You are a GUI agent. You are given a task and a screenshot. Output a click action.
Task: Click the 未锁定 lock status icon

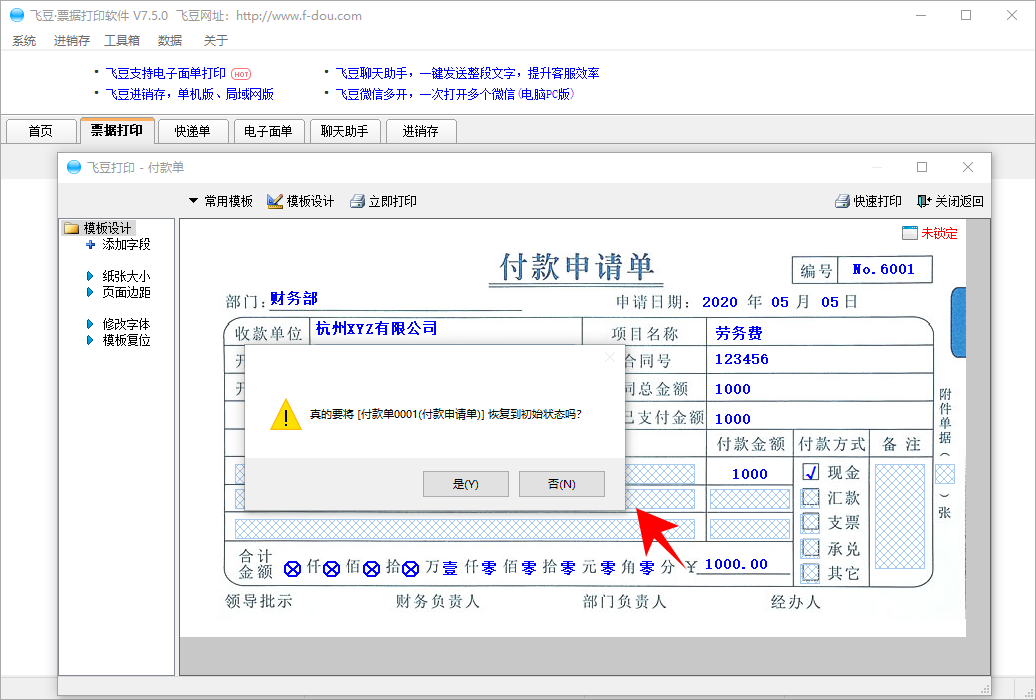(910, 233)
